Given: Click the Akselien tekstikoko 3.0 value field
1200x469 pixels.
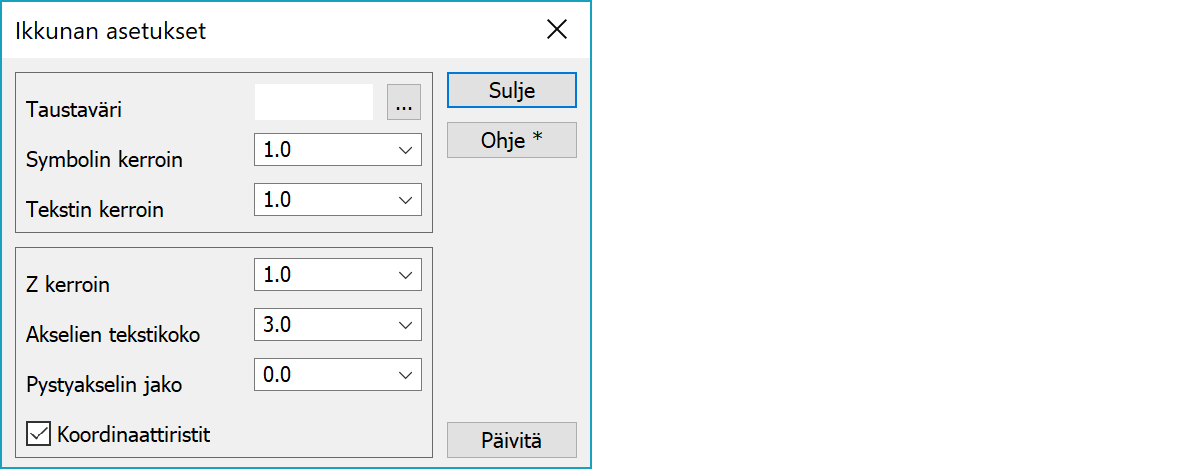Looking at the screenshot, I should pos(320,324).
